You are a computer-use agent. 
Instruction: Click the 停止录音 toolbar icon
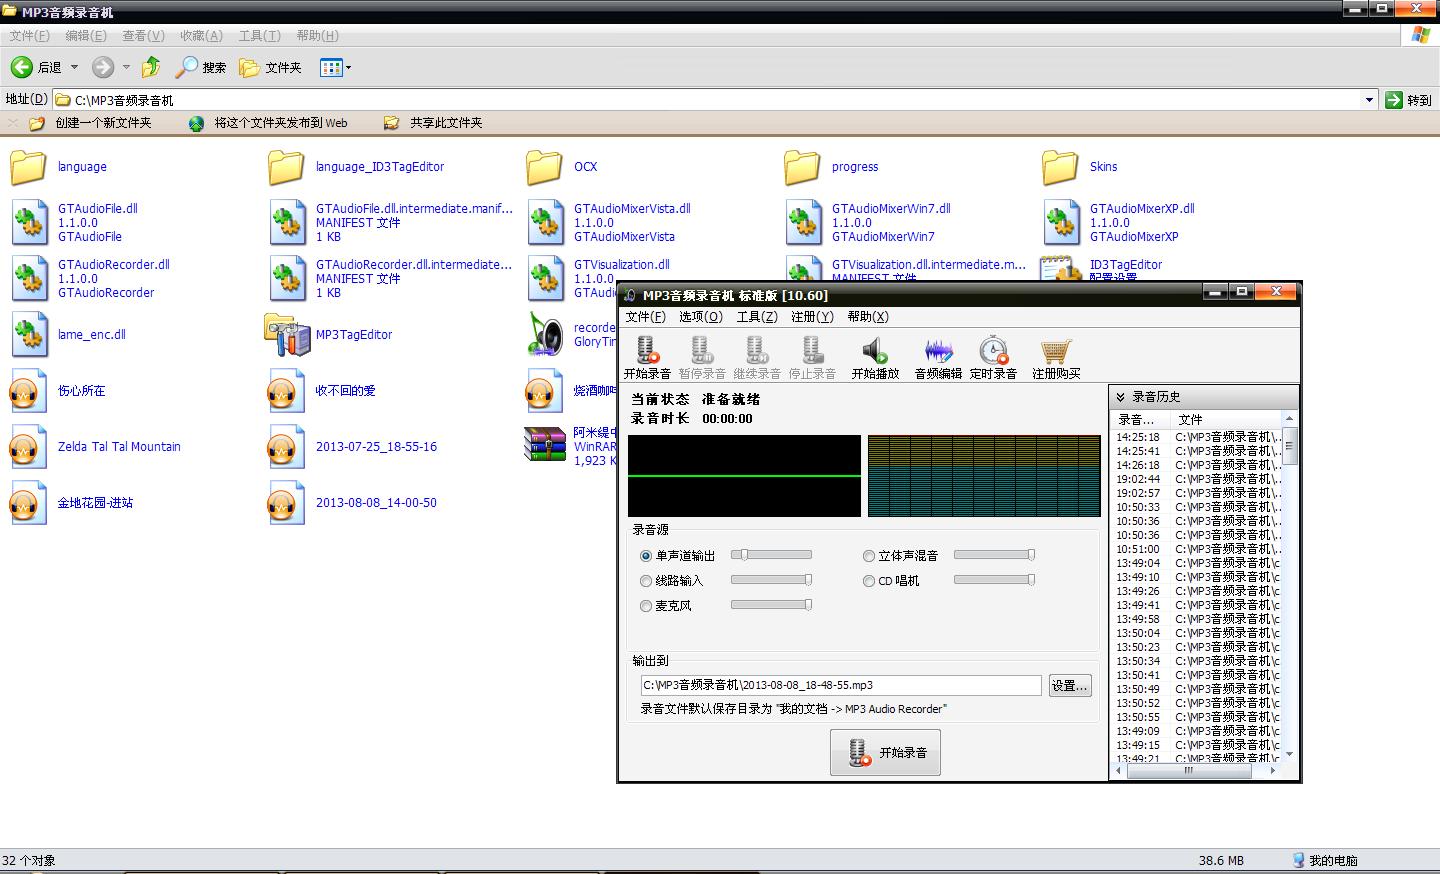coord(812,351)
